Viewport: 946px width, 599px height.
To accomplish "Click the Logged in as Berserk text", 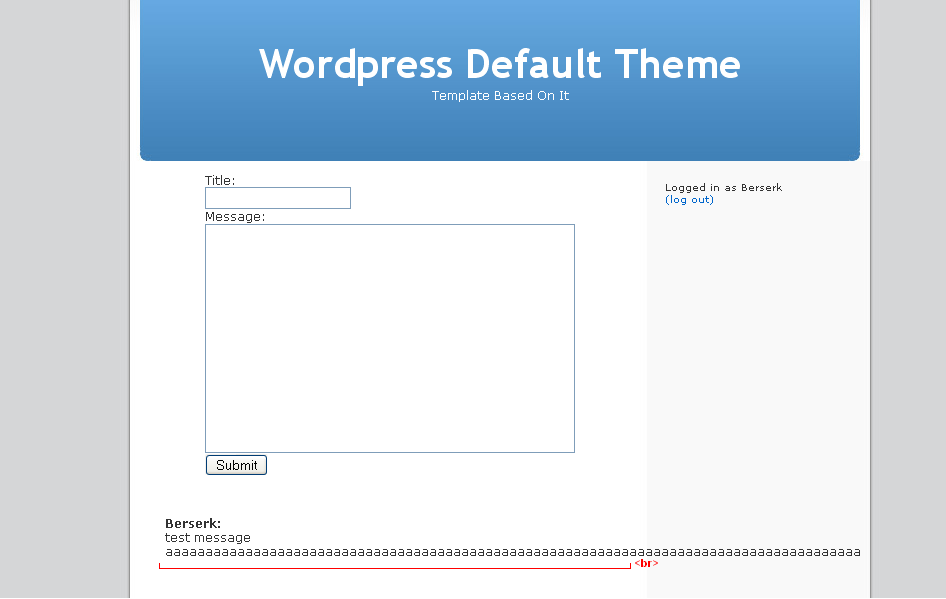I will [723, 187].
